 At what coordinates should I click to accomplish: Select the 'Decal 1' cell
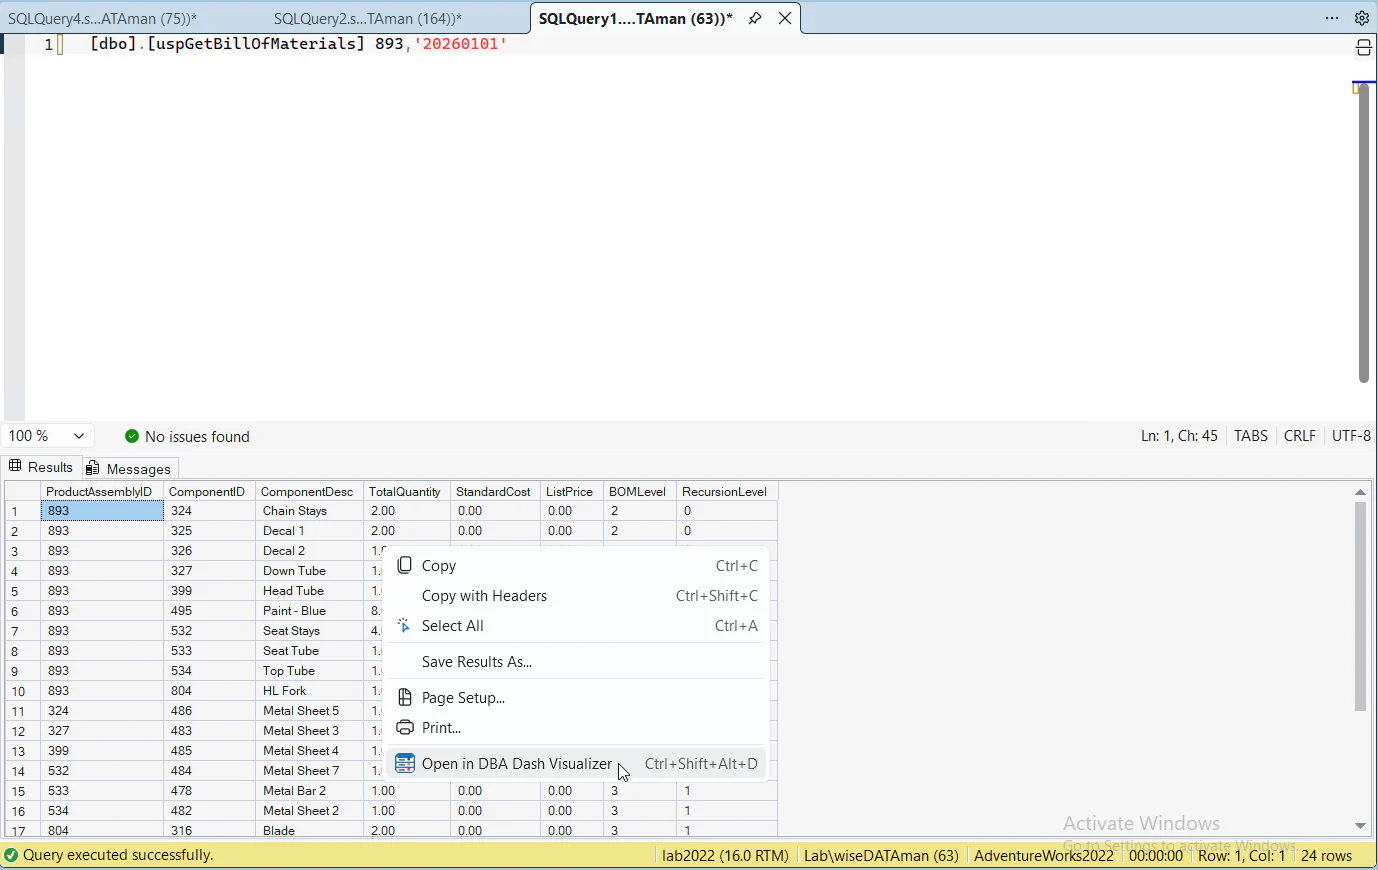309,531
